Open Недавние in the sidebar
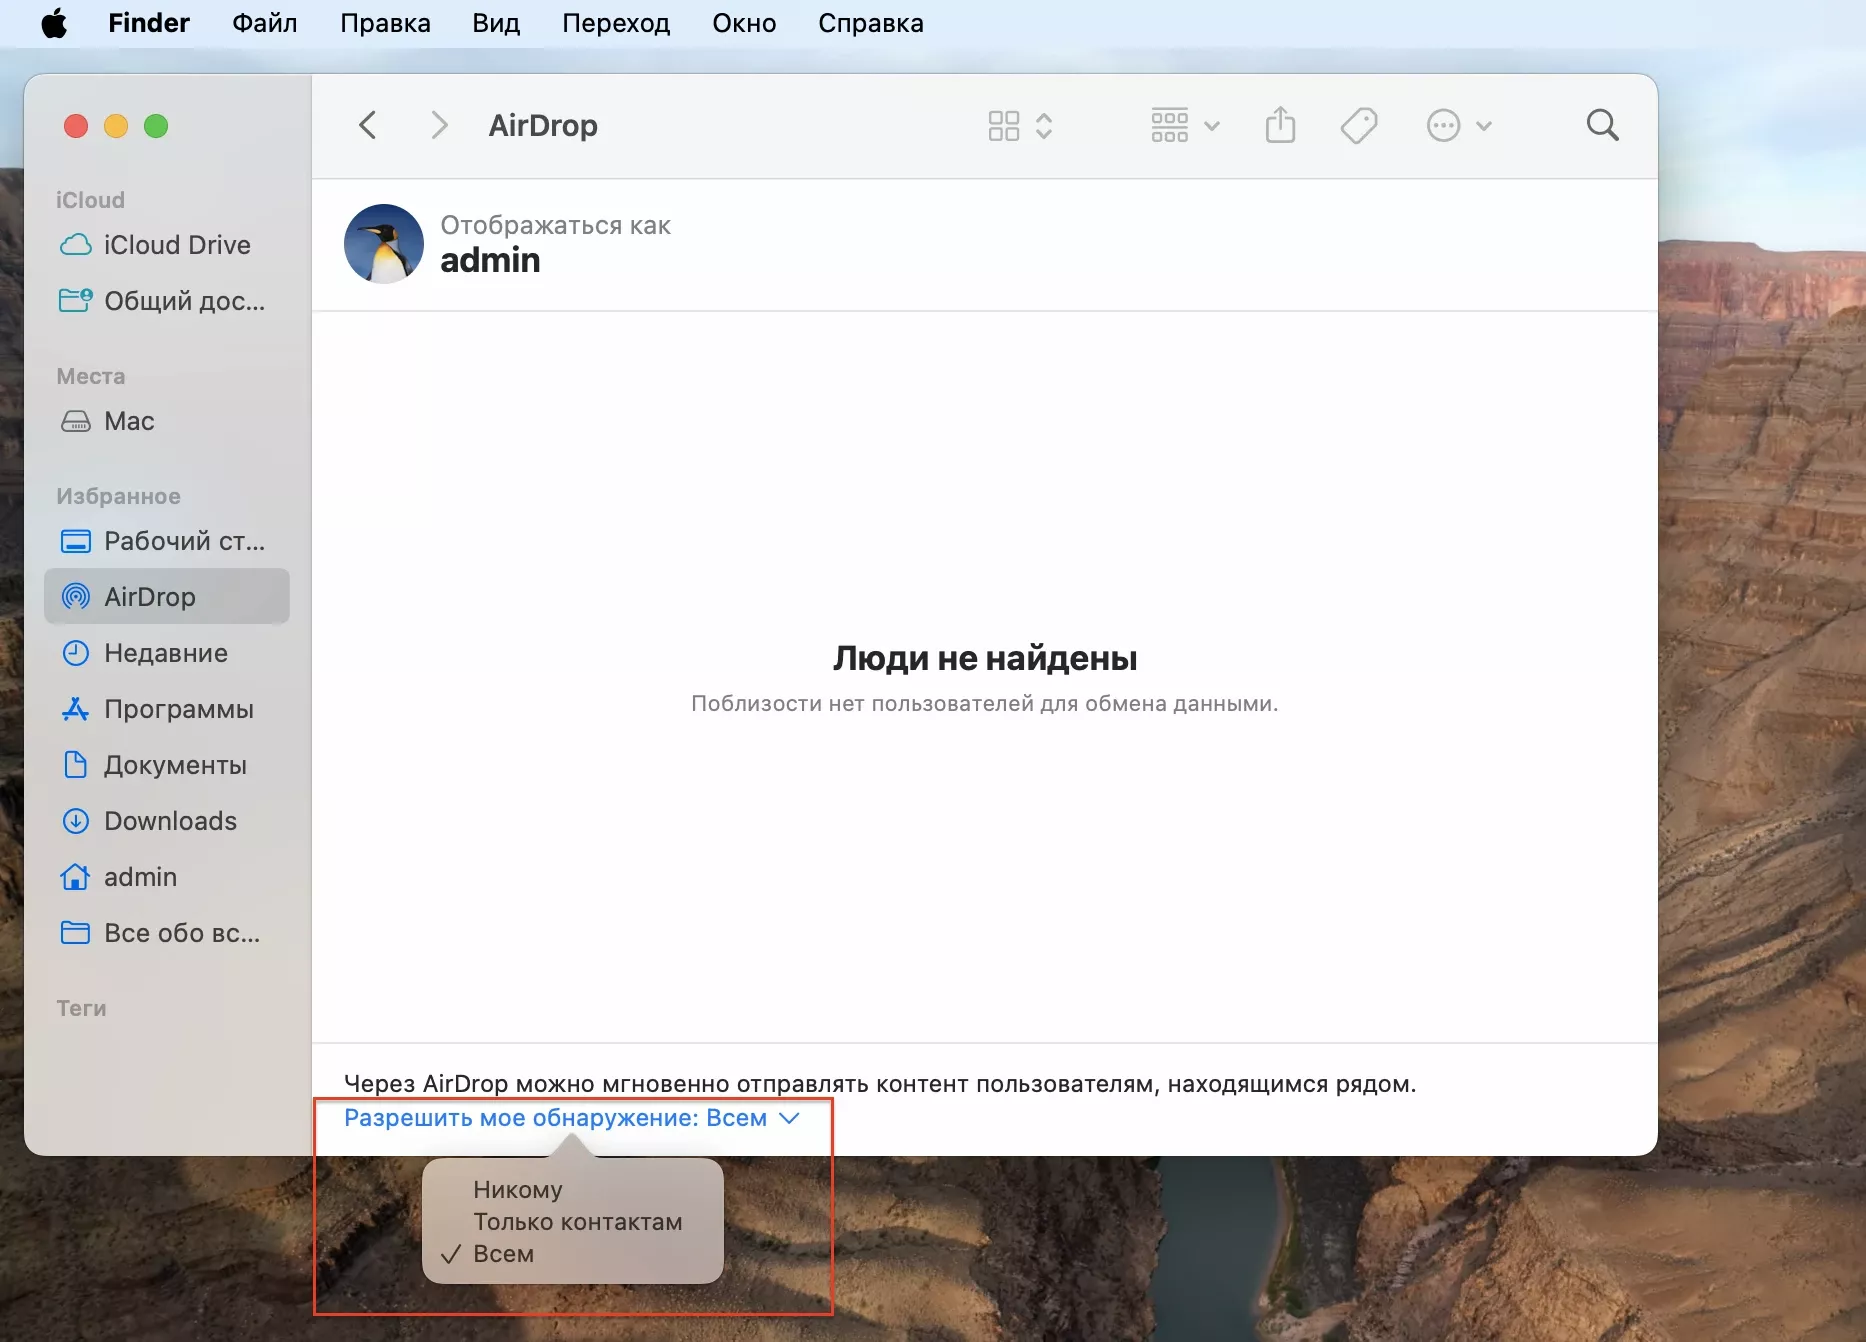 click(167, 653)
